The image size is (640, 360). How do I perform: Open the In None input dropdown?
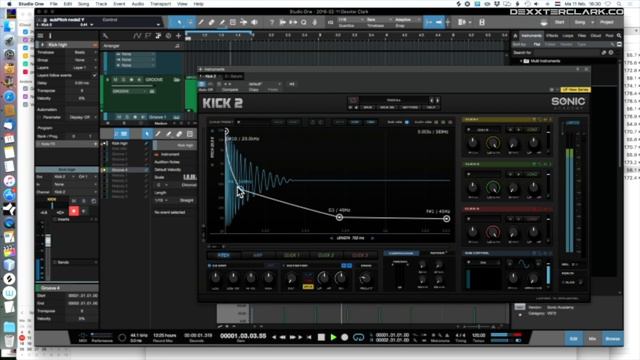[75, 184]
